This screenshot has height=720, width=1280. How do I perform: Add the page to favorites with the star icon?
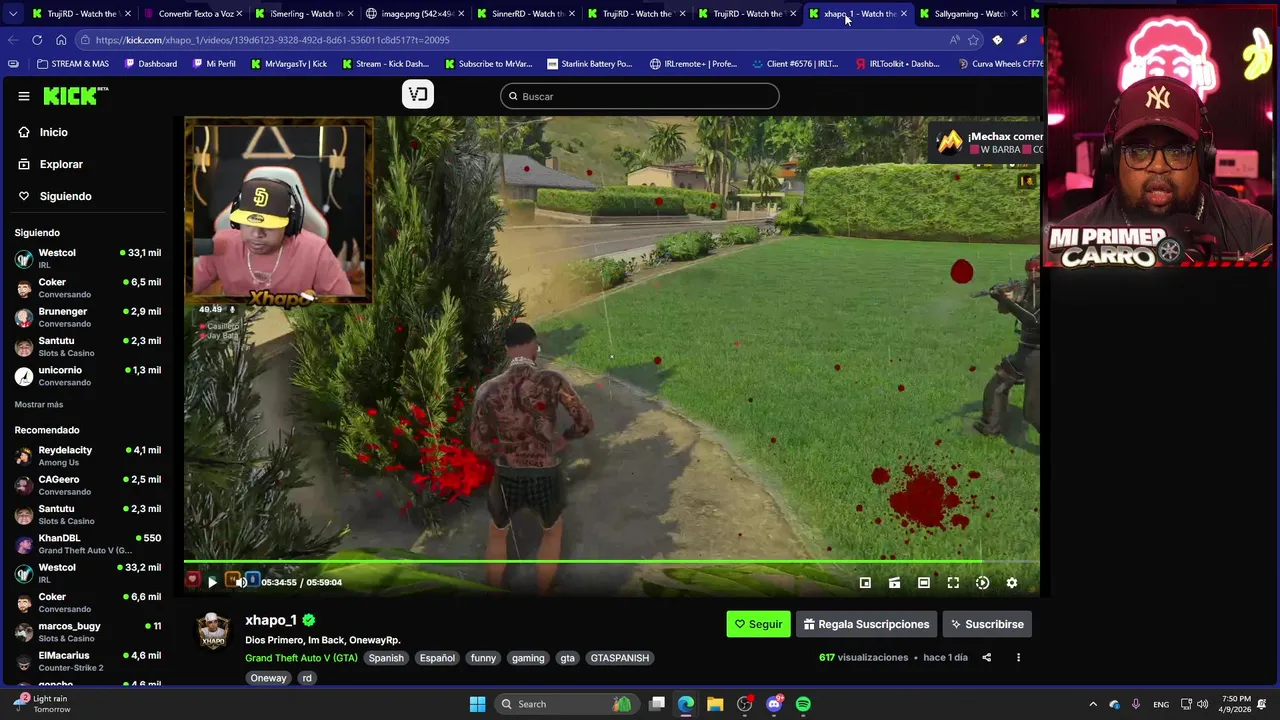974,40
